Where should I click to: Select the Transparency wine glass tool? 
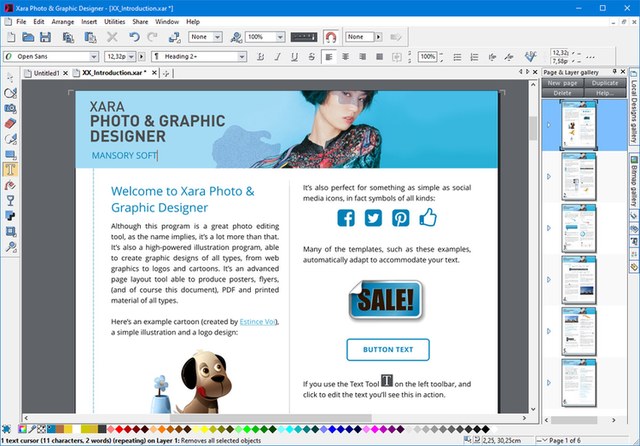[10, 200]
